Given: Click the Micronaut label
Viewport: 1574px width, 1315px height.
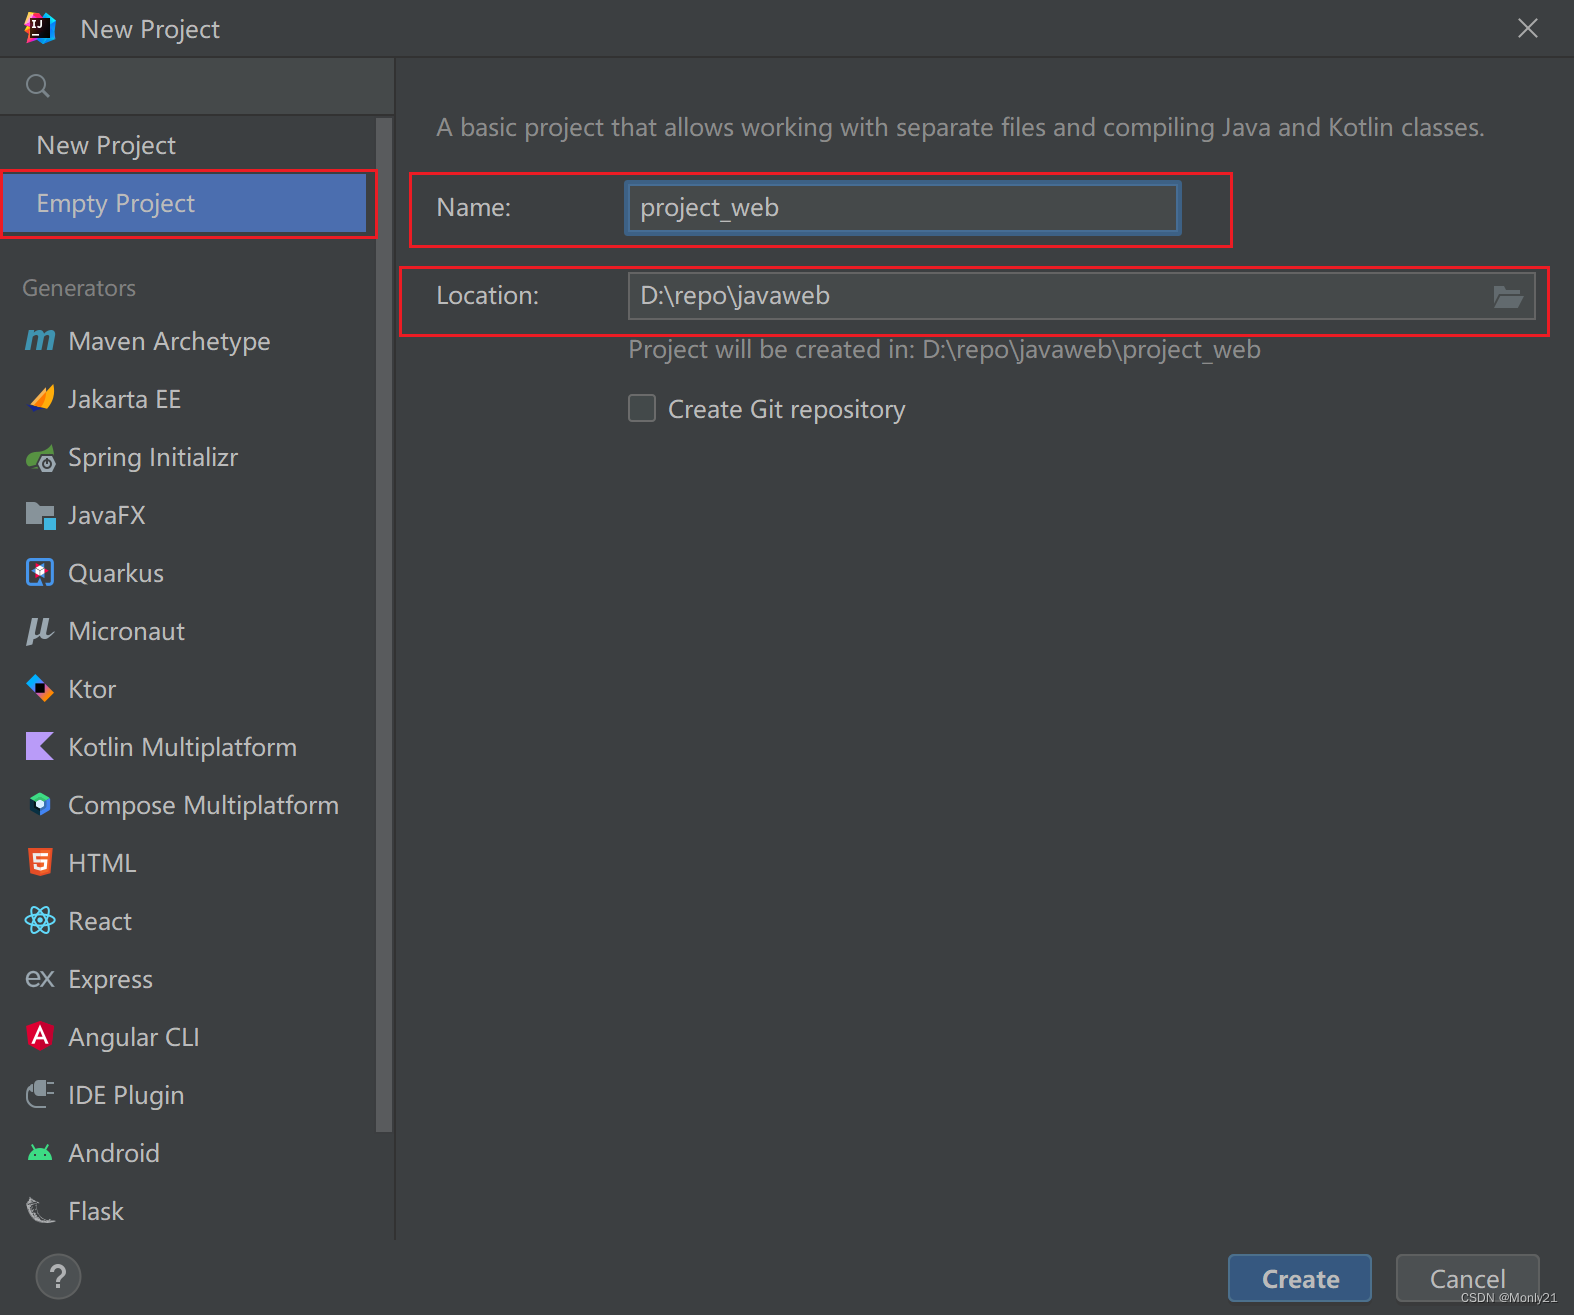Looking at the screenshot, I should [x=127, y=631].
